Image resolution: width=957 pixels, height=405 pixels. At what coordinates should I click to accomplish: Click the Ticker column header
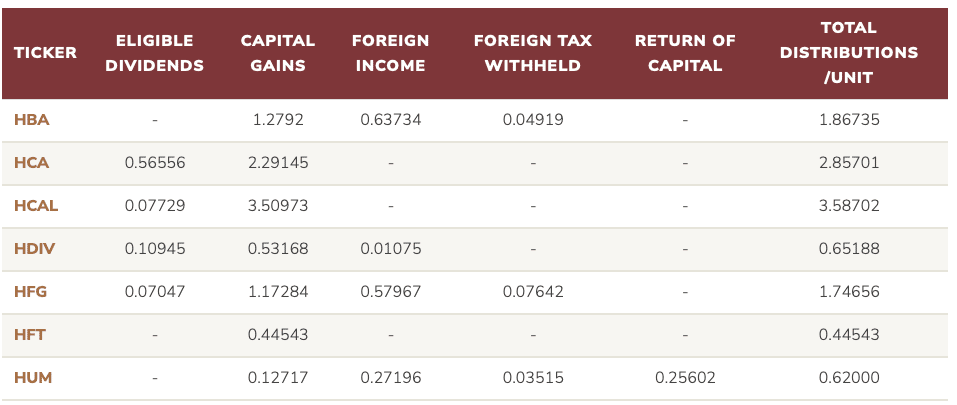pyautogui.click(x=45, y=53)
